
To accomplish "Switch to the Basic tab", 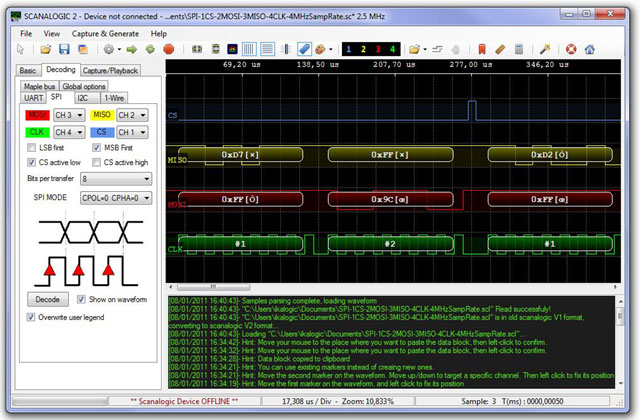I will click(28, 71).
